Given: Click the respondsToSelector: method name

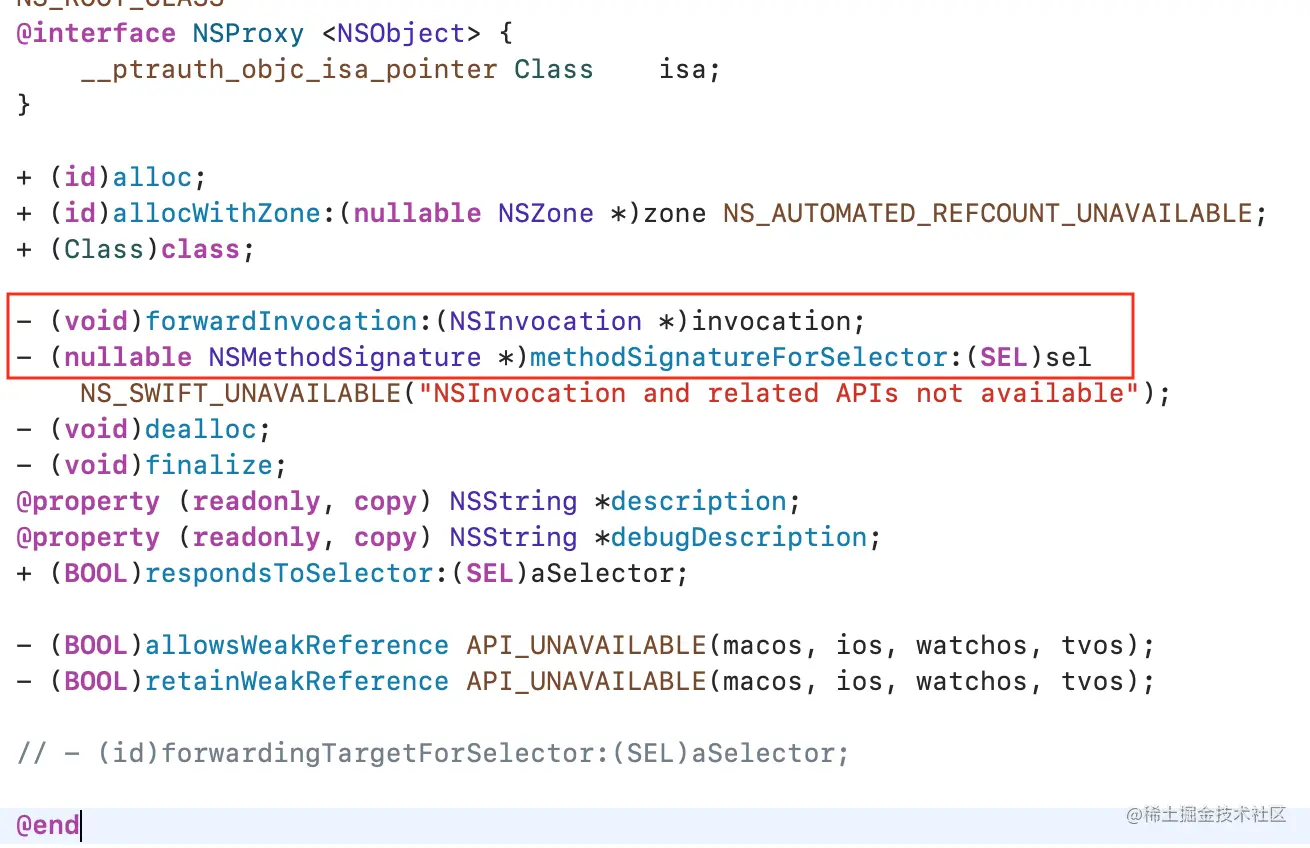Looking at the screenshot, I should click(297, 573).
